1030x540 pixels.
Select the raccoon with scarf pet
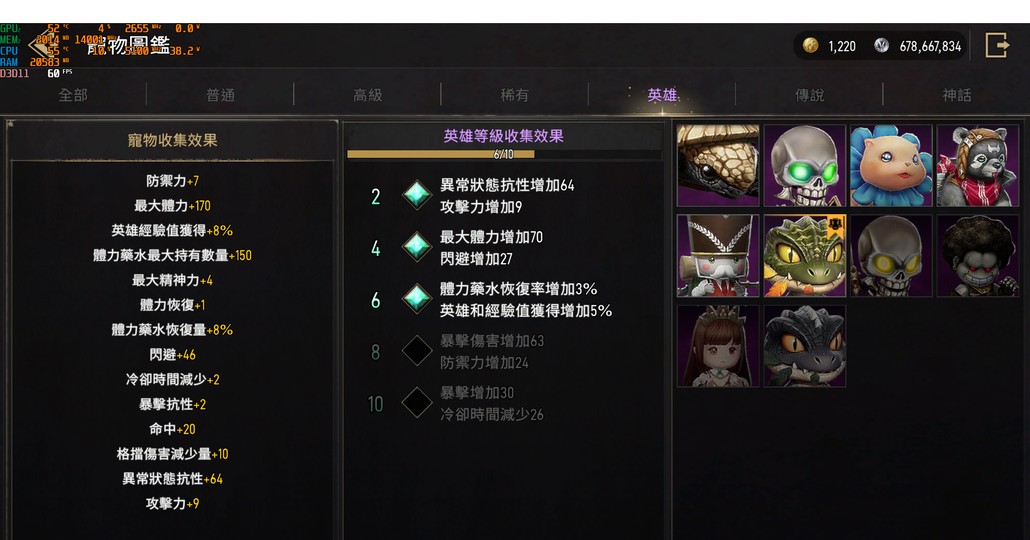pos(978,166)
